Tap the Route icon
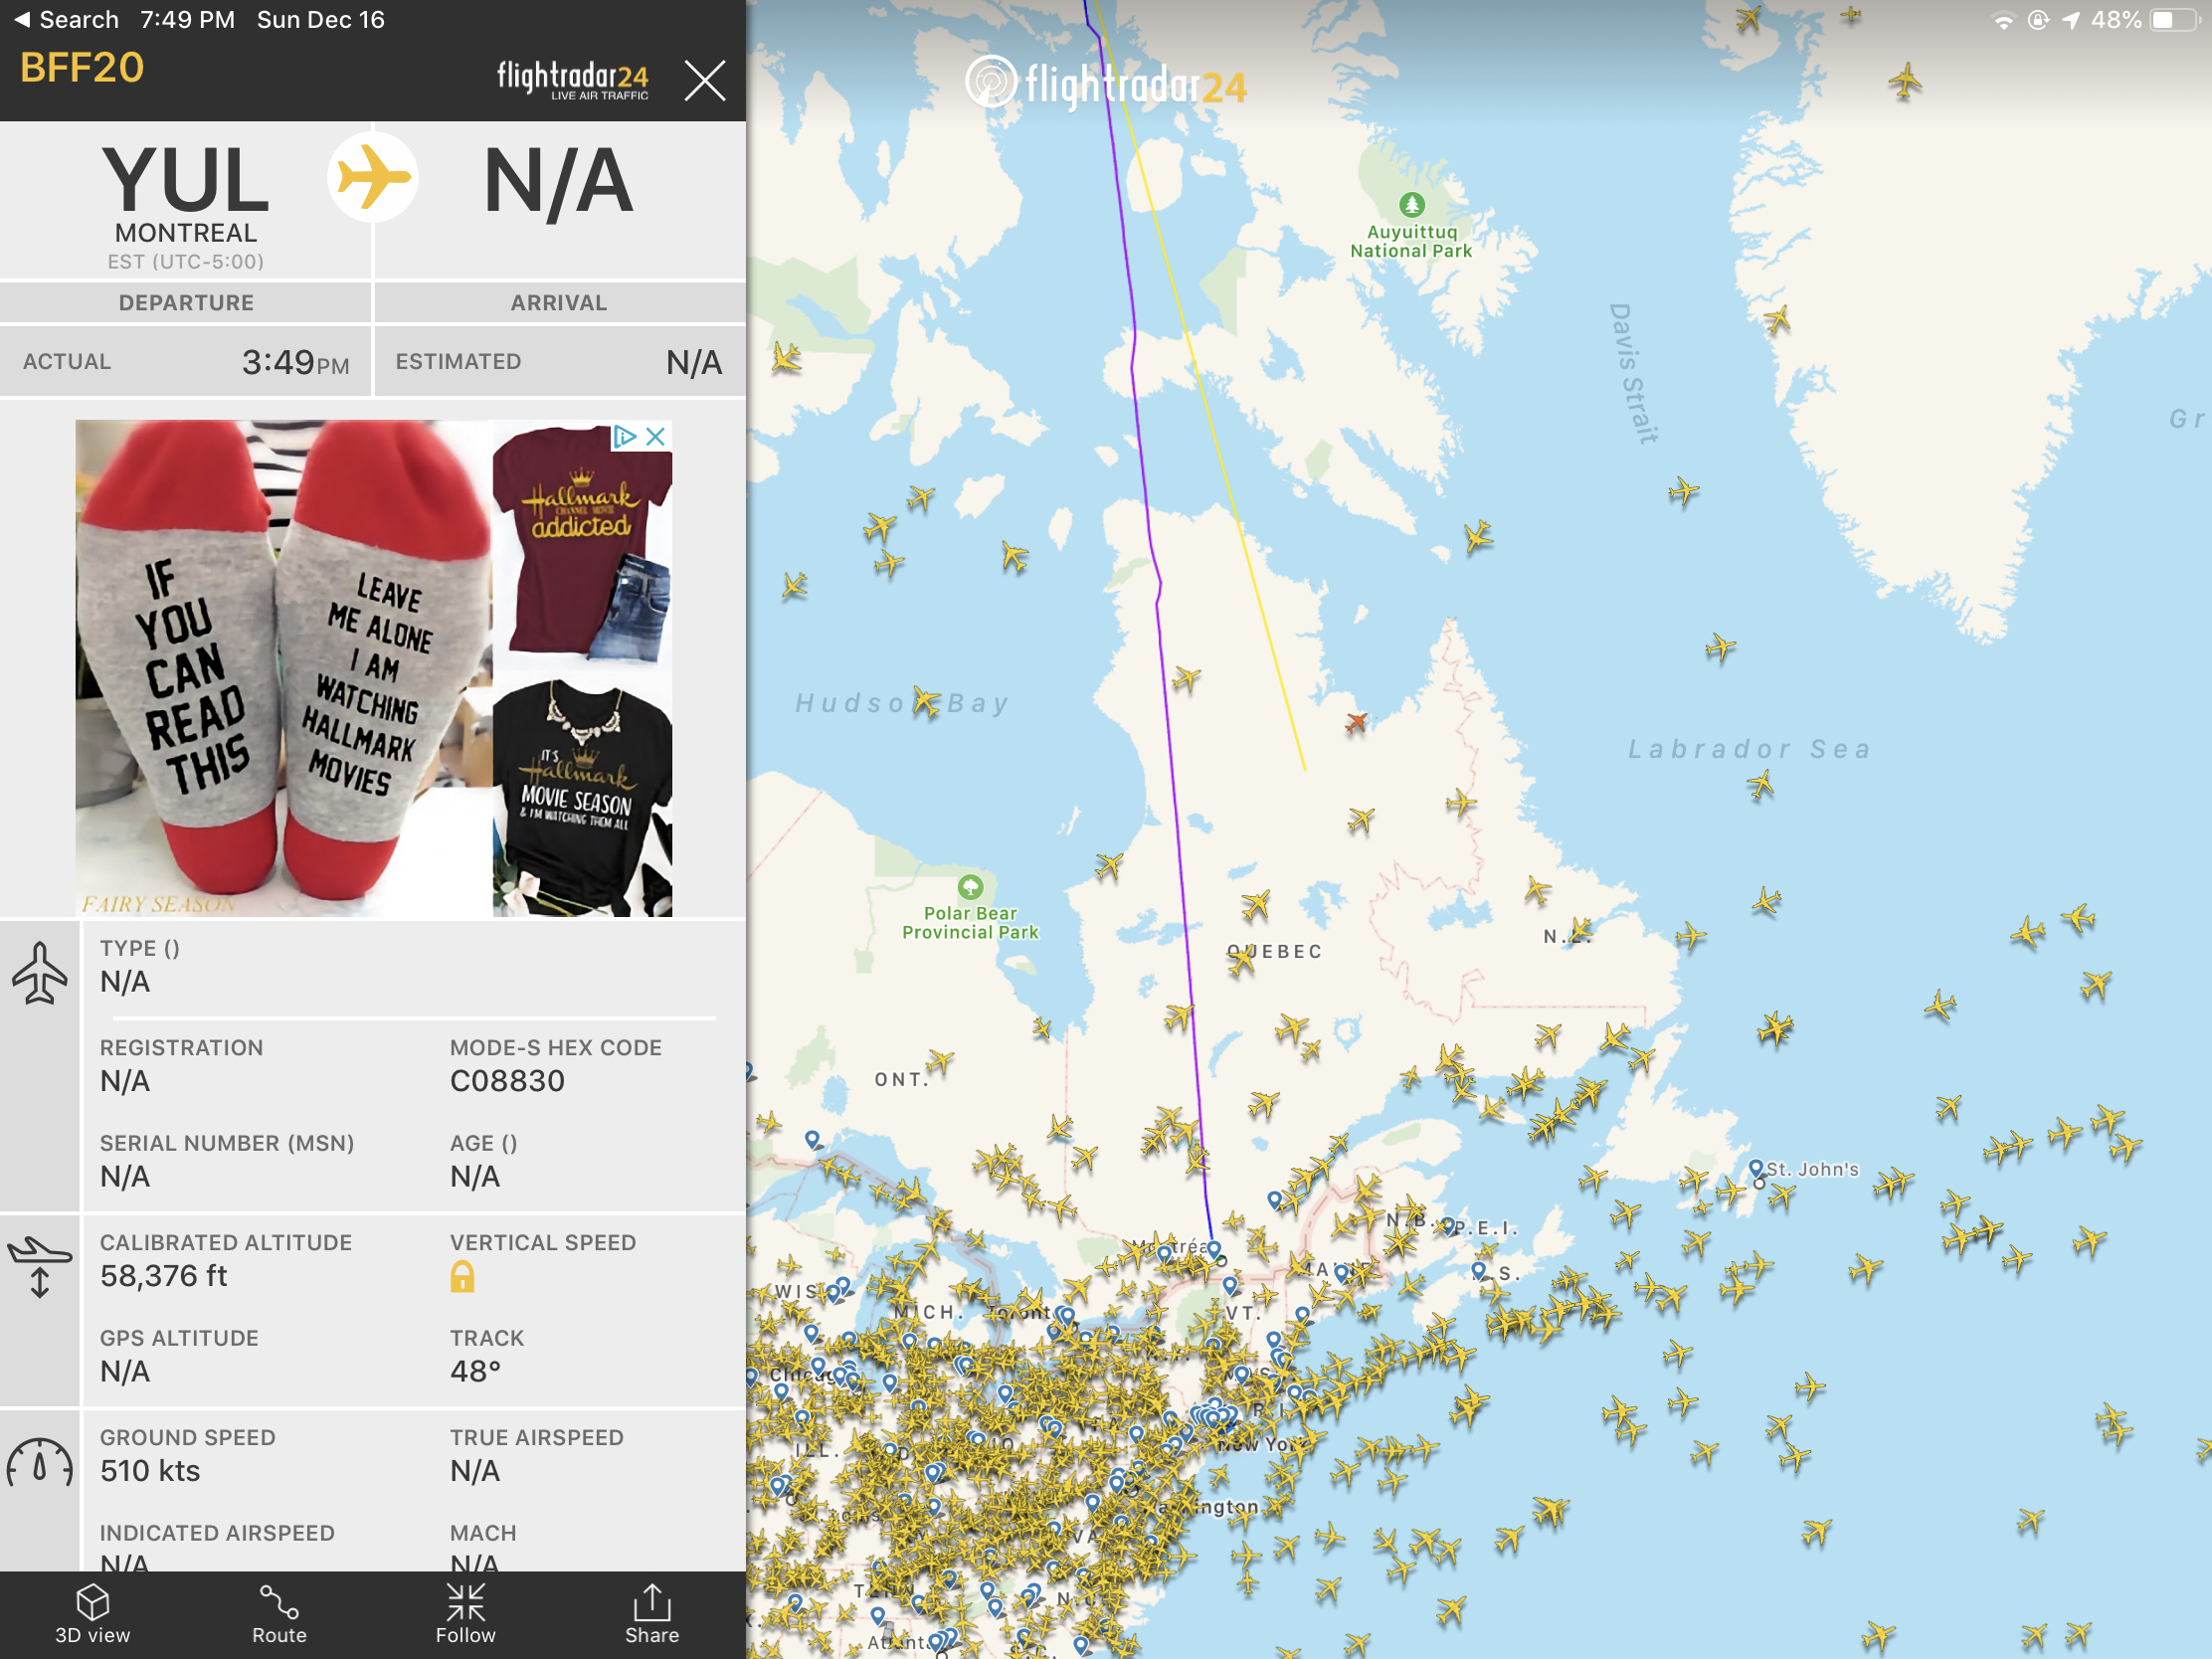Image resolution: width=2212 pixels, height=1659 pixels. click(279, 1614)
